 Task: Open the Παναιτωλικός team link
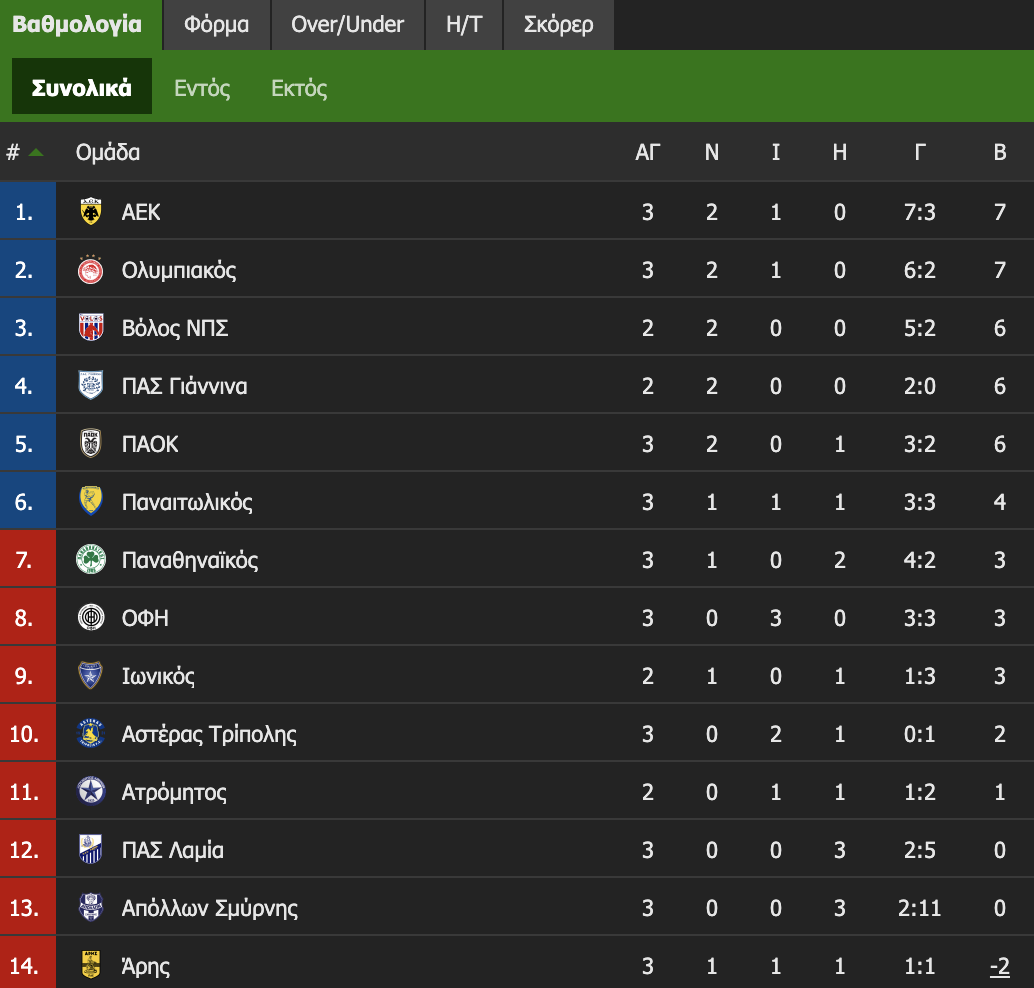(187, 502)
